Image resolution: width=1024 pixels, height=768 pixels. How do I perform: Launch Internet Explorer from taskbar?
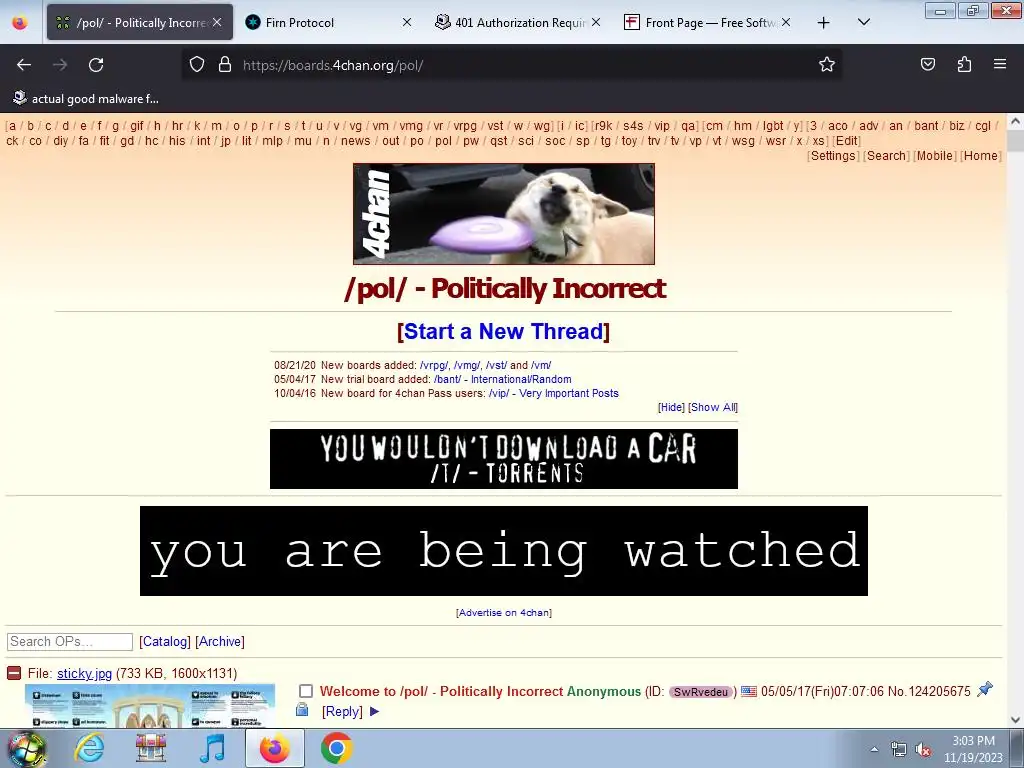coord(89,748)
